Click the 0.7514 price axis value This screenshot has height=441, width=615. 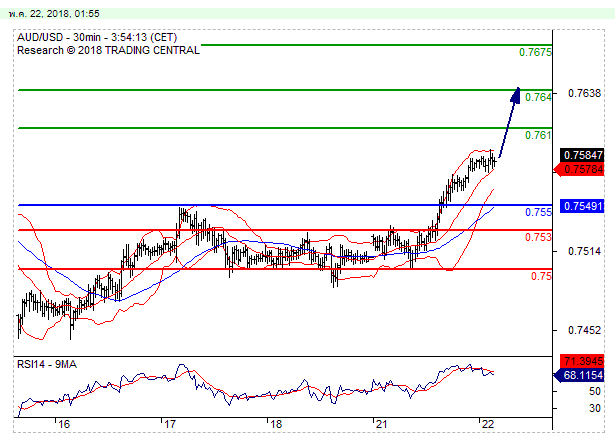(584, 251)
